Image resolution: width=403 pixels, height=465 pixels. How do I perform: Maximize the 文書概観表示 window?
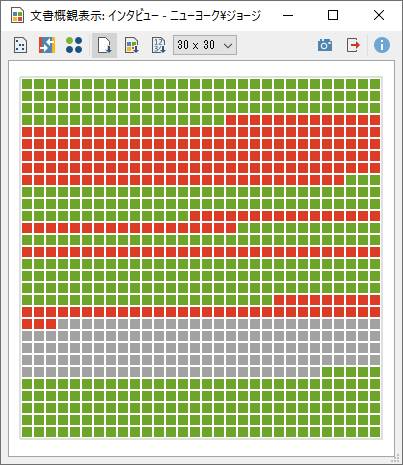click(x=333, y=15)
